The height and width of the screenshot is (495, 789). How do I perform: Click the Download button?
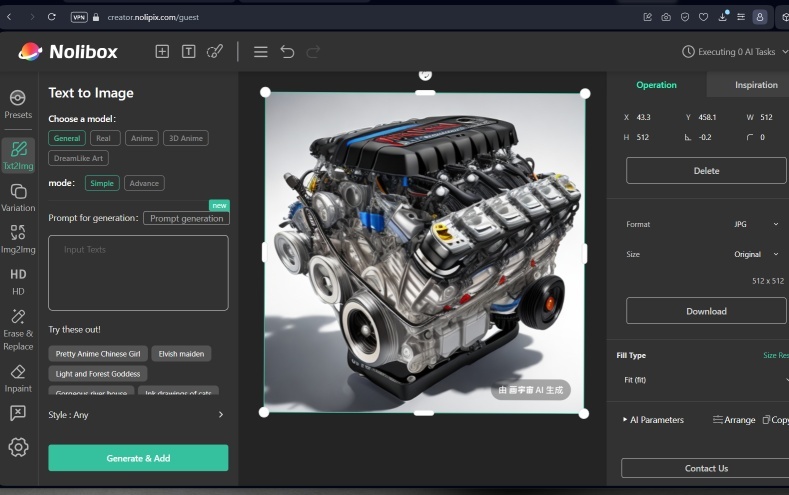pyautogui.click(x=706, y=311)
